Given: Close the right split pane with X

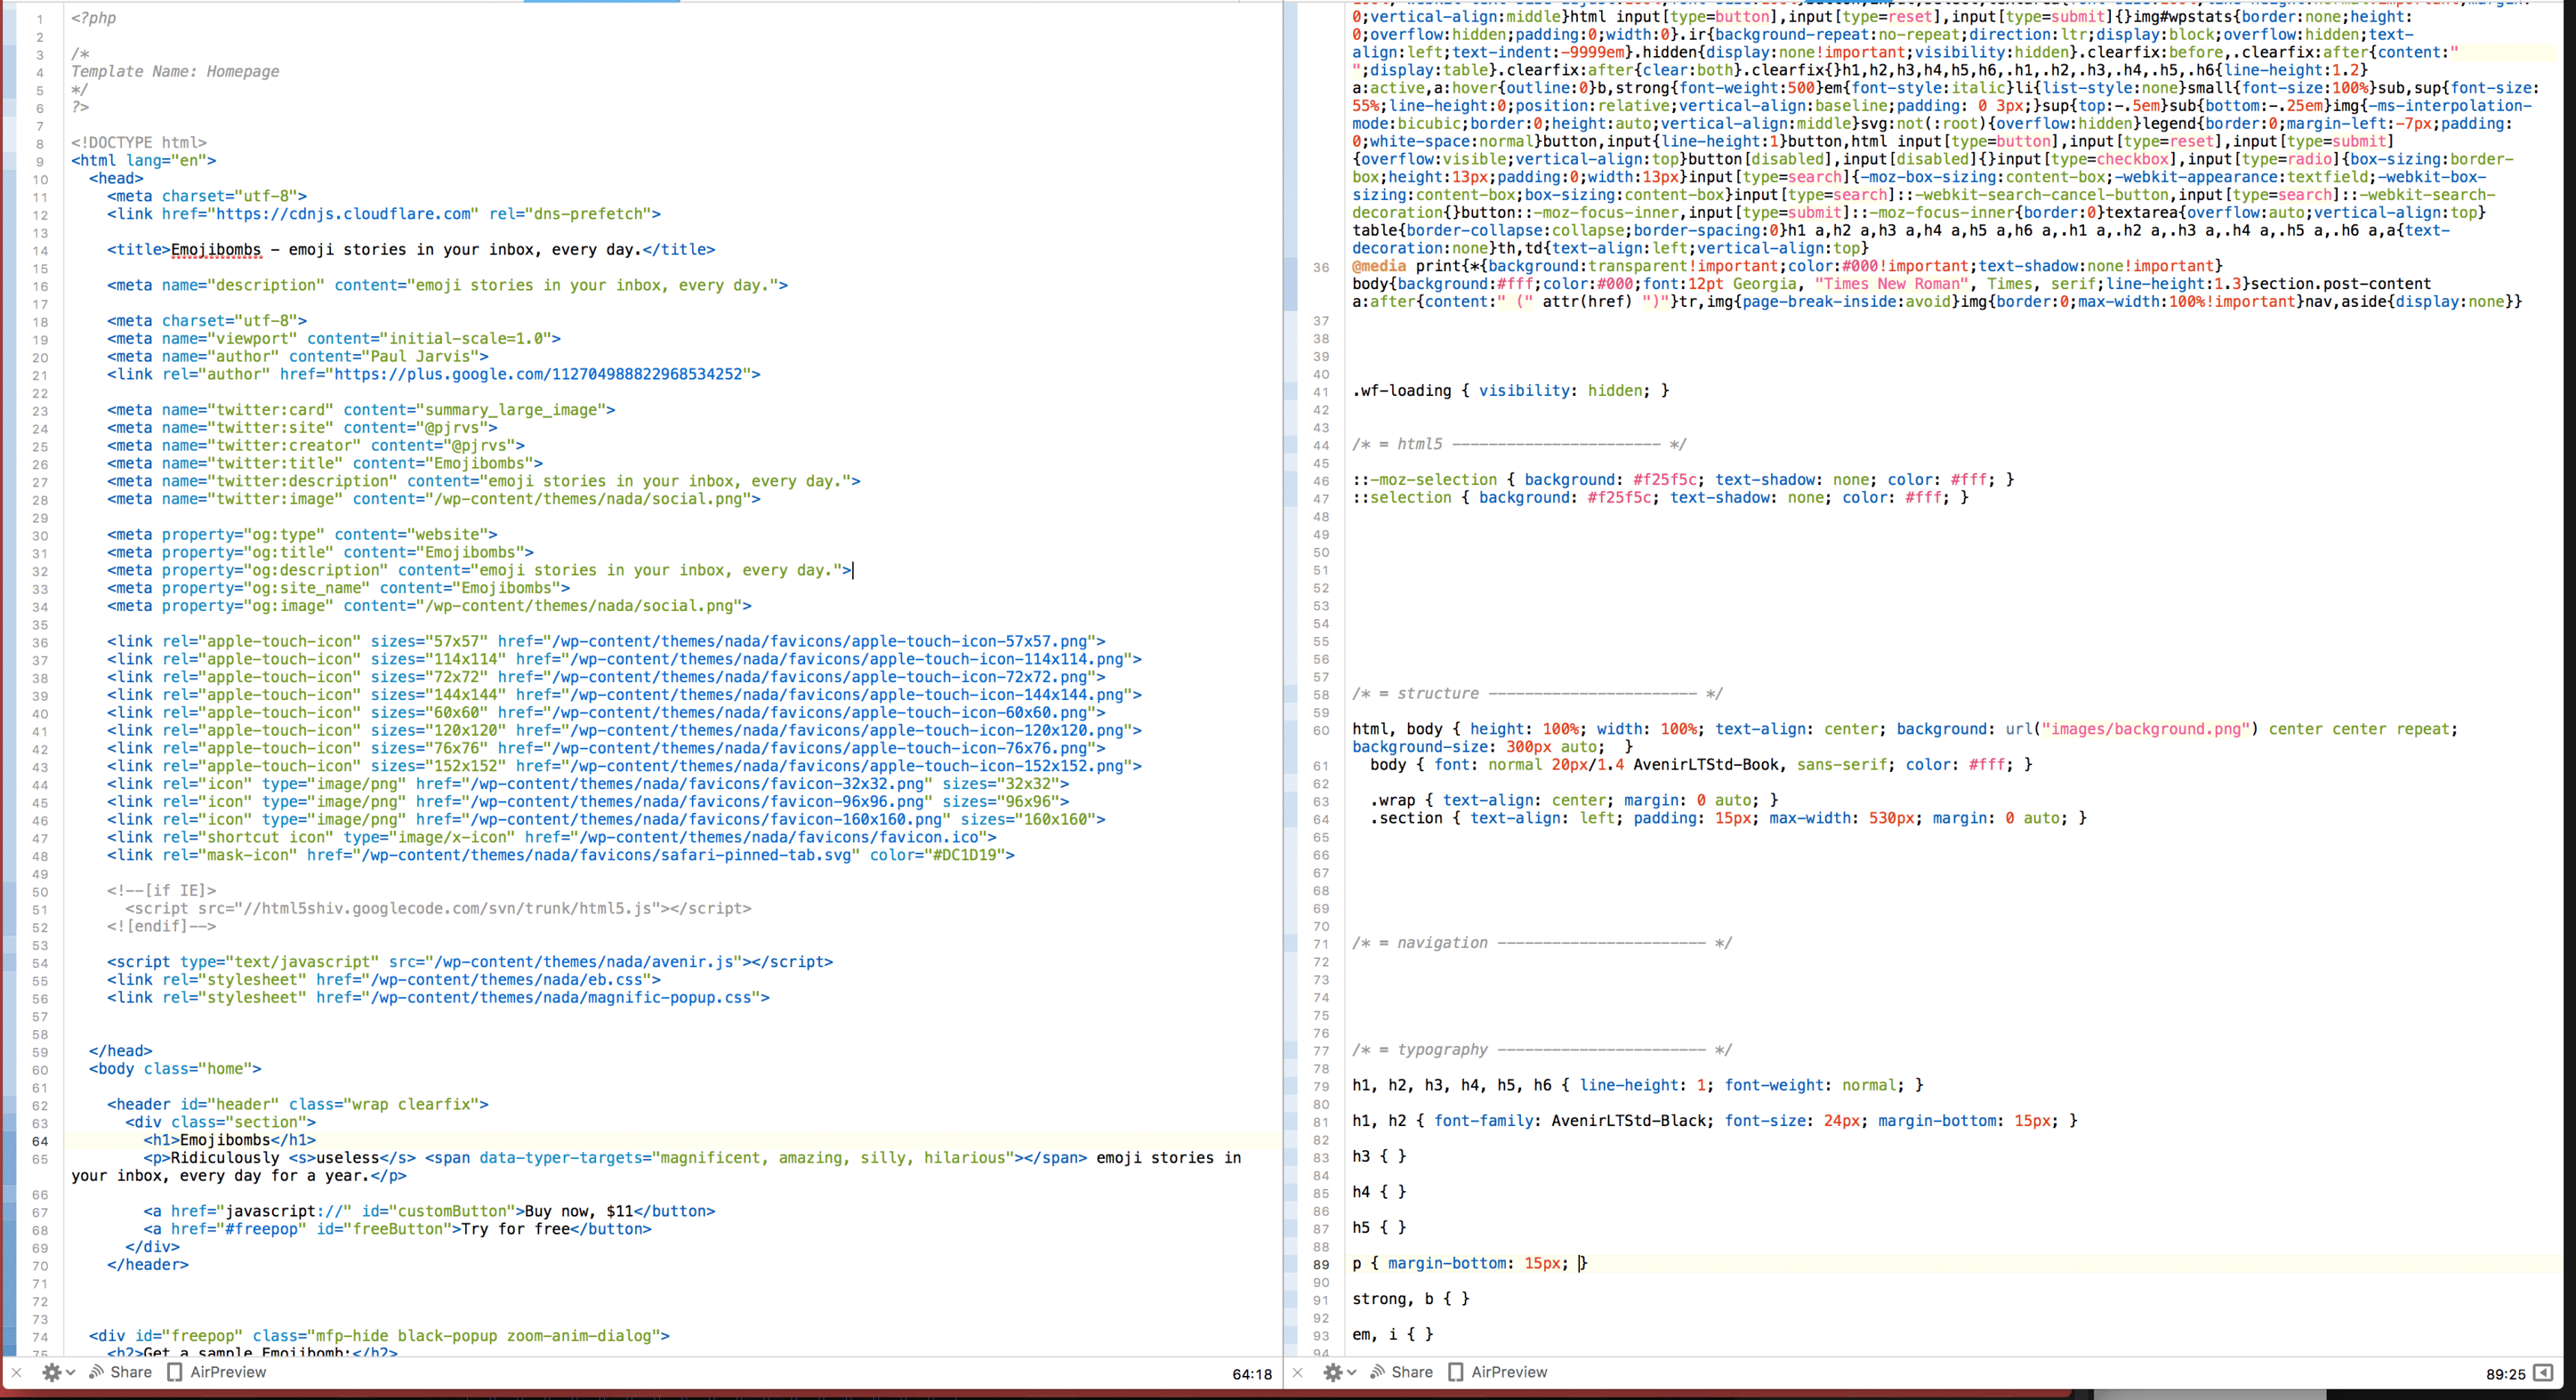Looking at the screenshot, I should (1297, 1372).
